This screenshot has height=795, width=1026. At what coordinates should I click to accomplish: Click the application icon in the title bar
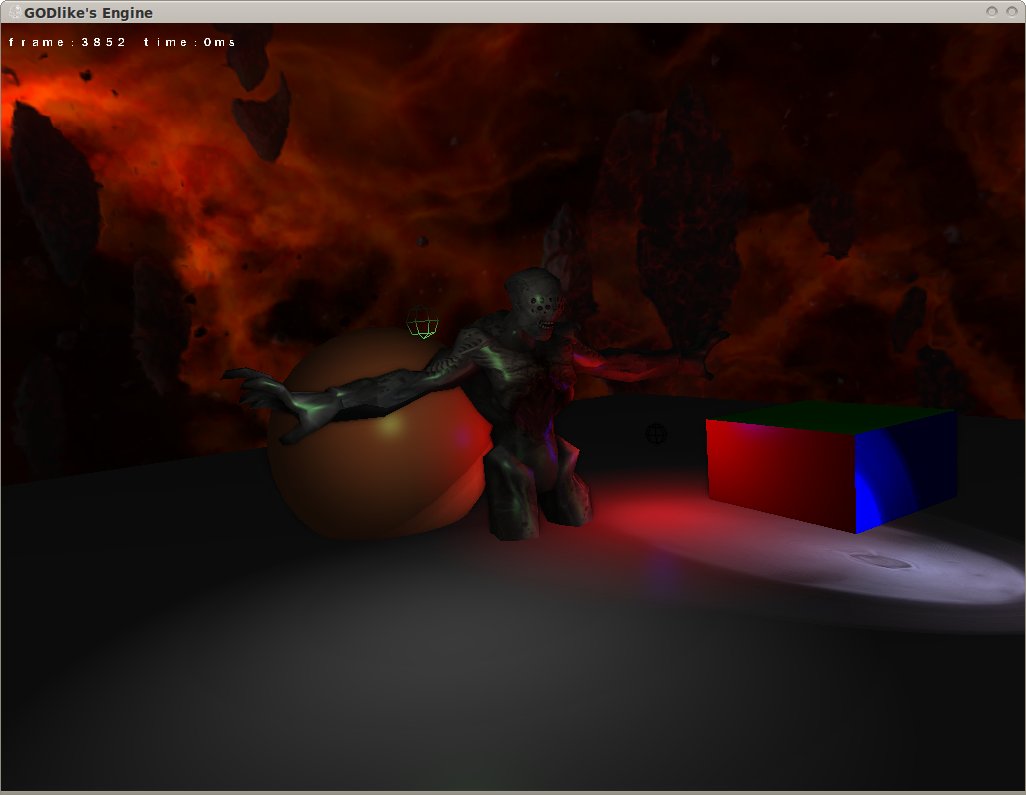[x=14, y=12]
